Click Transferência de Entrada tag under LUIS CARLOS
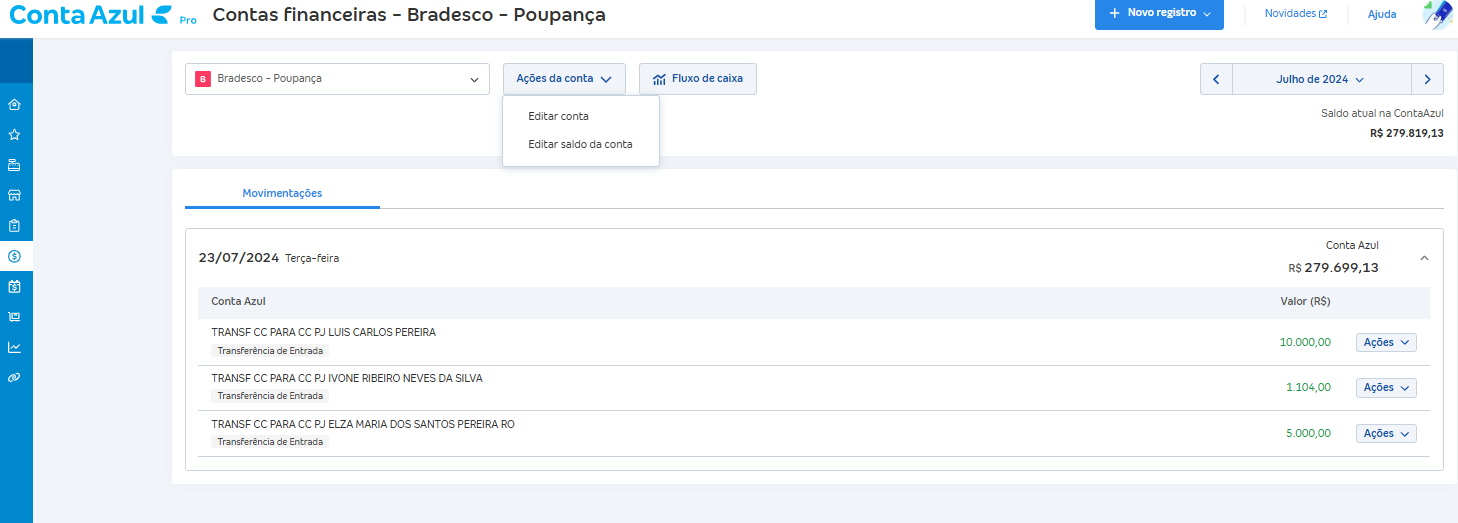This screenshot has width=1458, height=523. coord(270,351)
